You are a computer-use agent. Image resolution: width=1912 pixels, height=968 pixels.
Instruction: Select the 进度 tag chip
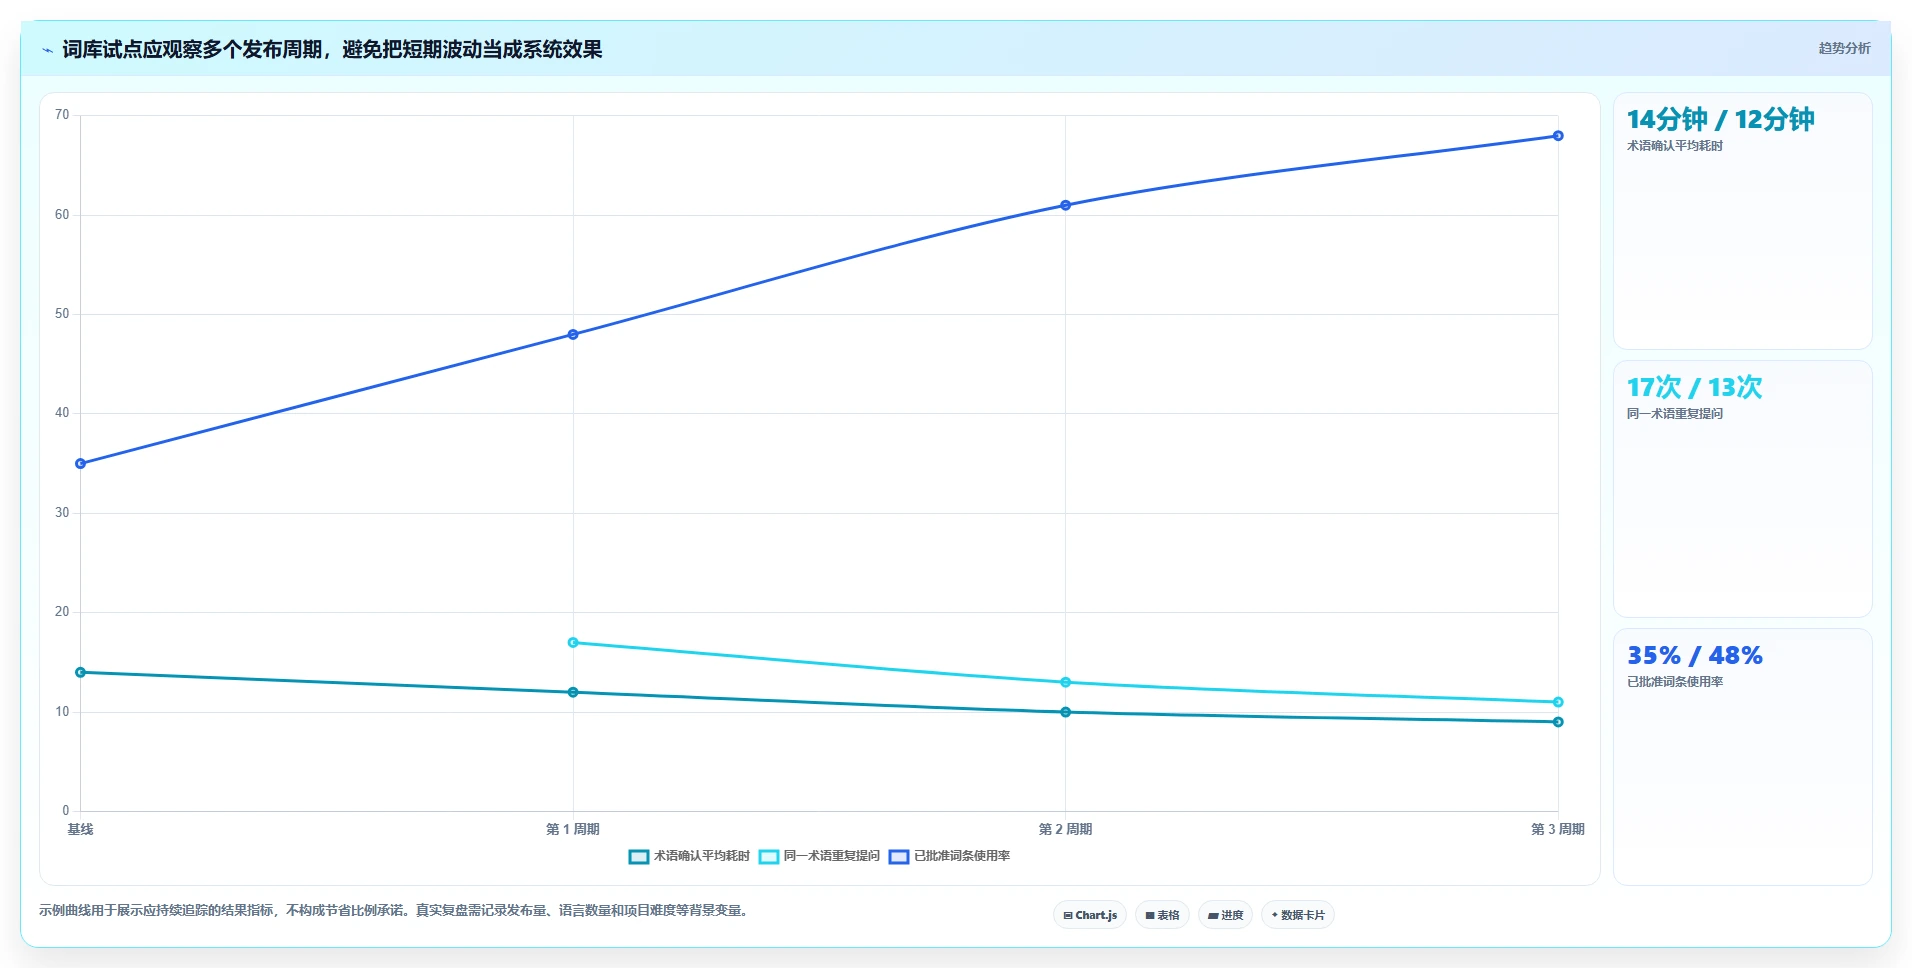point(1225,915)
